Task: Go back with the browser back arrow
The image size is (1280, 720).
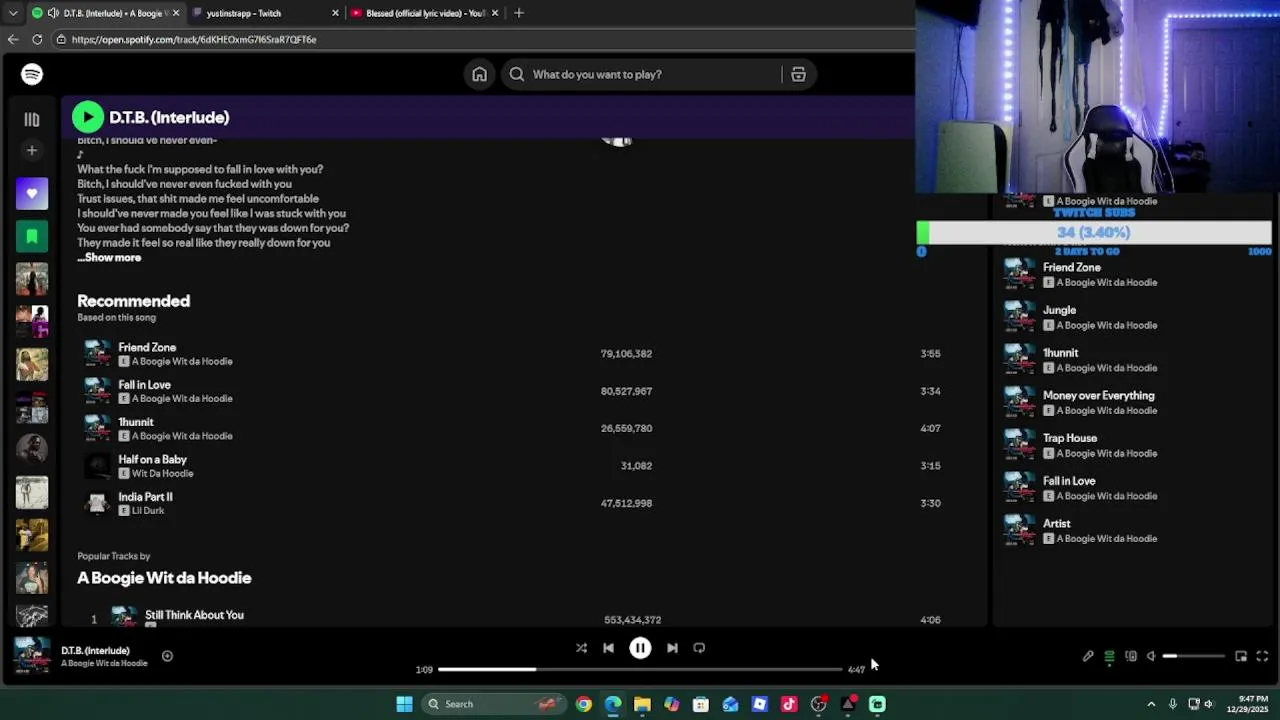Action: click(13, 39)
